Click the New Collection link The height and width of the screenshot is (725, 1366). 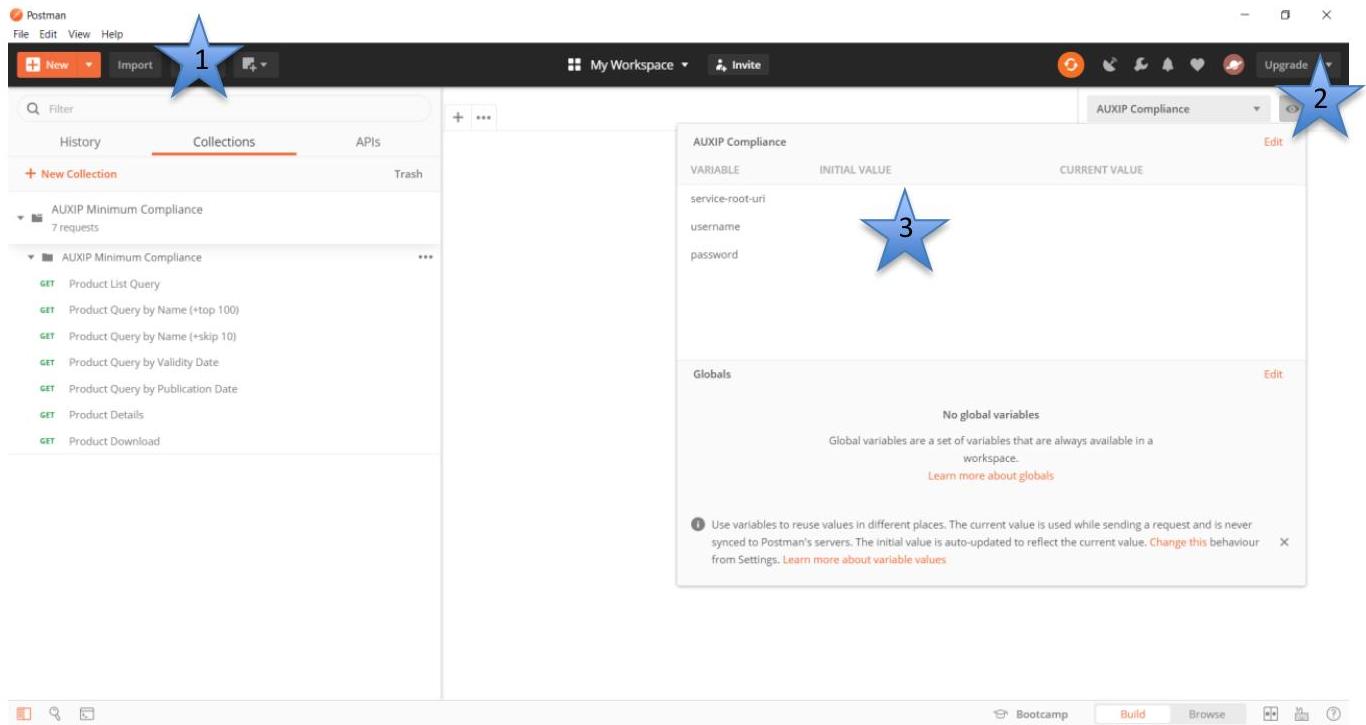click(71, 174)
